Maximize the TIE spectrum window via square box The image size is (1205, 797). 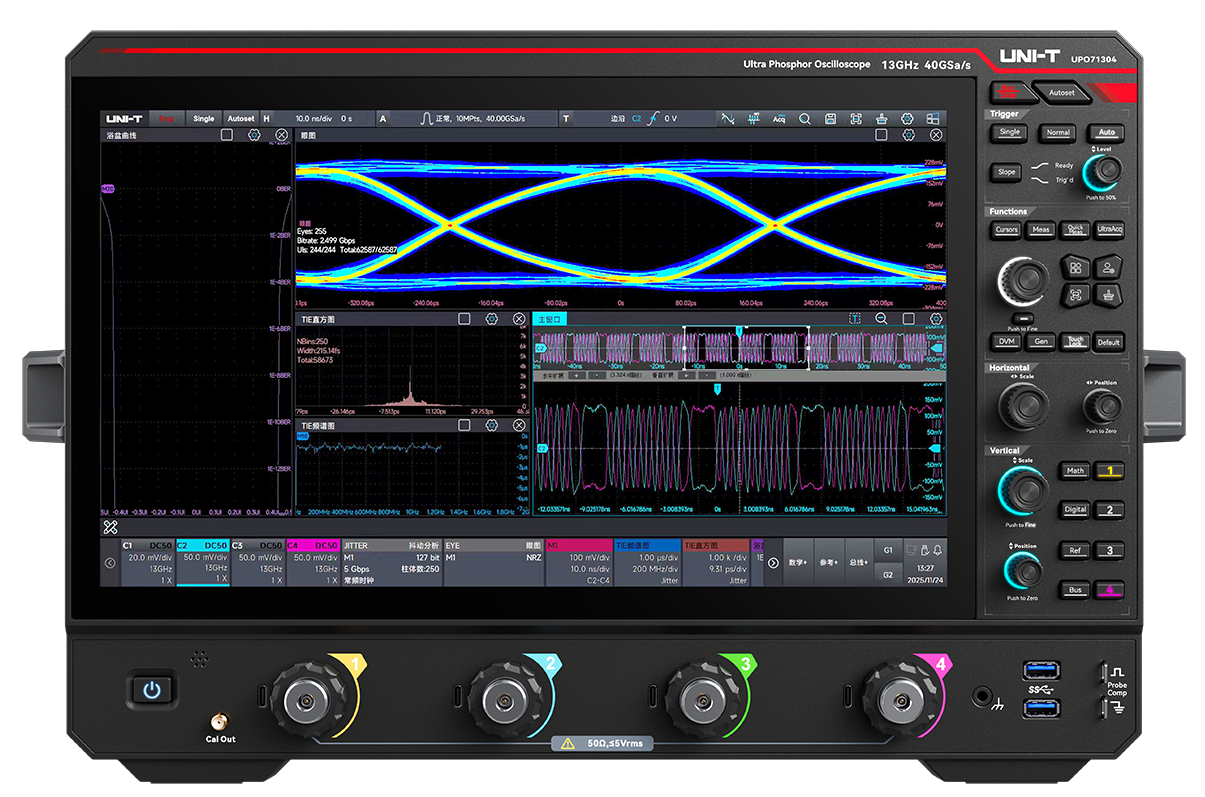coord(464,425)
